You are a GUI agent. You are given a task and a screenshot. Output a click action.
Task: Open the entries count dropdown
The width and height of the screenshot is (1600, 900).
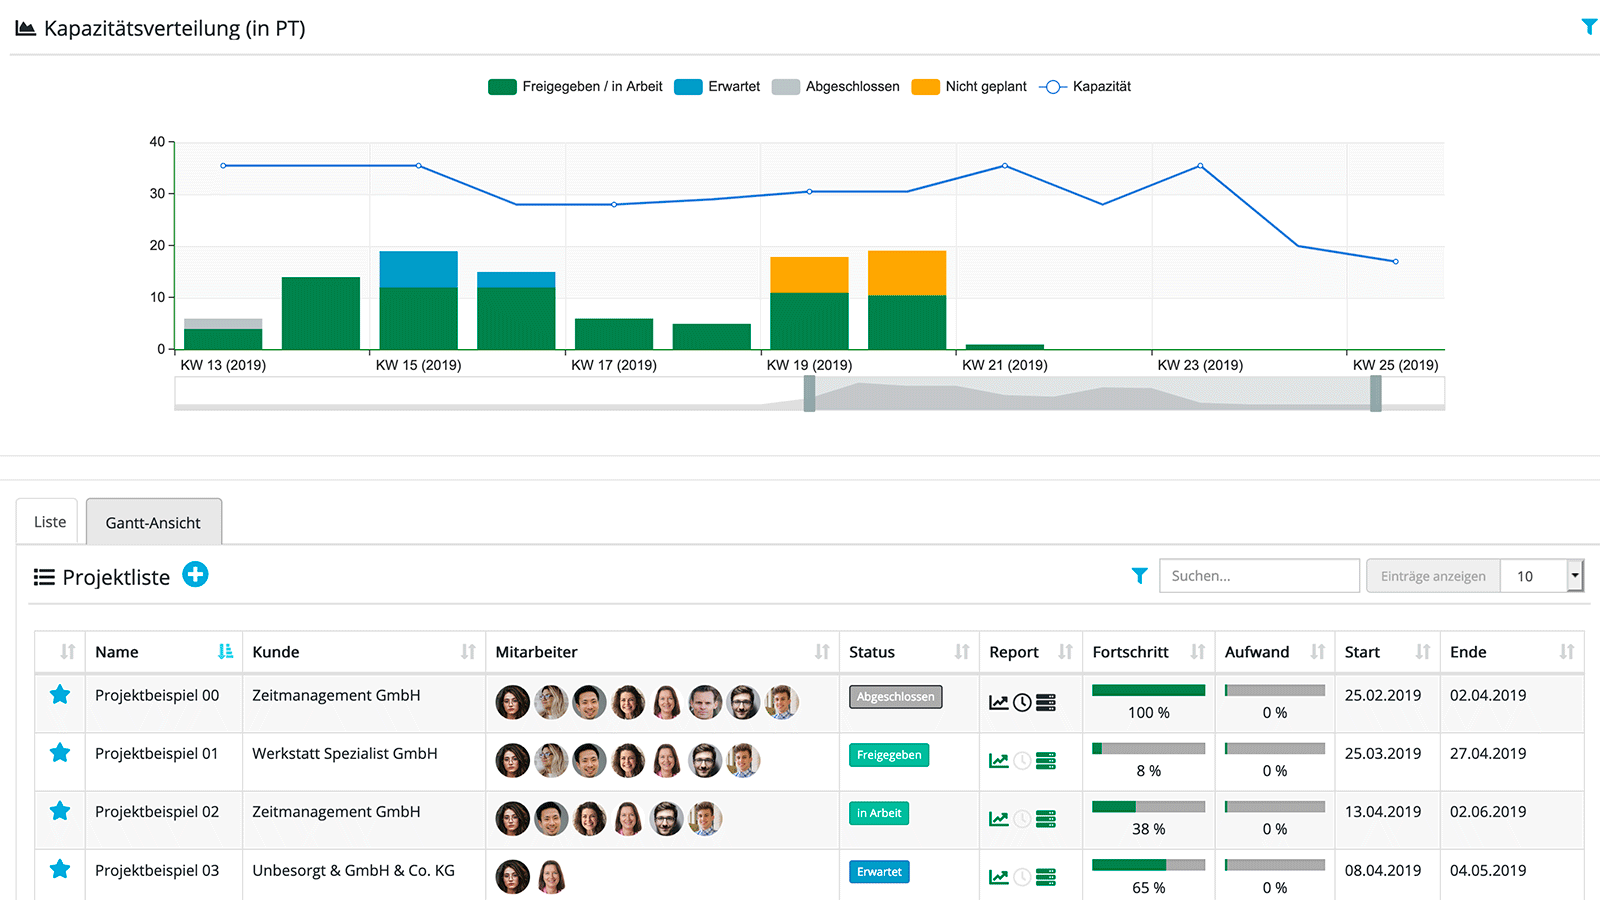[1574, 576]
